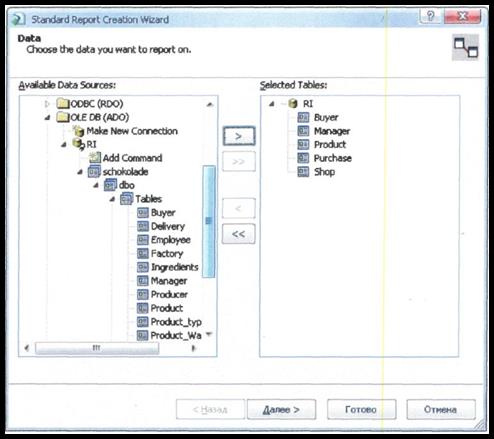
Task: Select the Ingredients table label
Action: (174, 267)
